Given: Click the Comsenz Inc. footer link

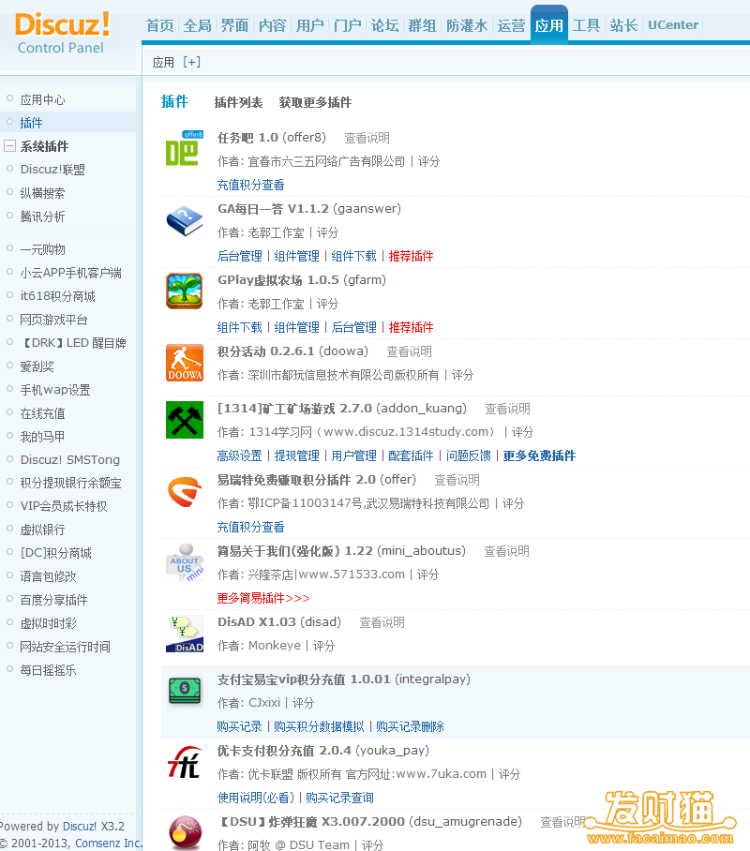Looking at the screenshot, I should tap(108, 842).
